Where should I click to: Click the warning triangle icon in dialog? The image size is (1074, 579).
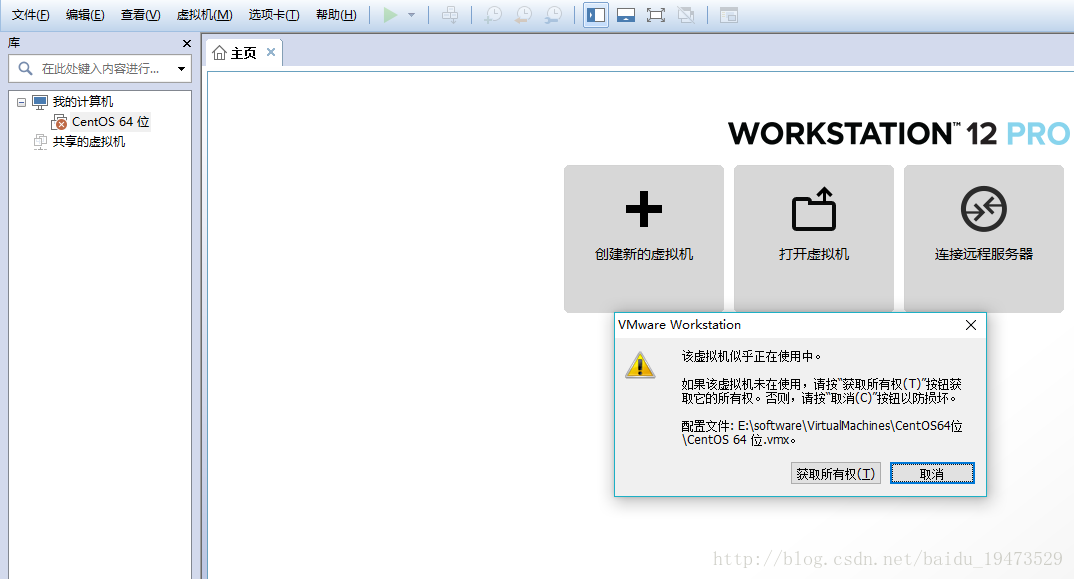click(640, 365)
